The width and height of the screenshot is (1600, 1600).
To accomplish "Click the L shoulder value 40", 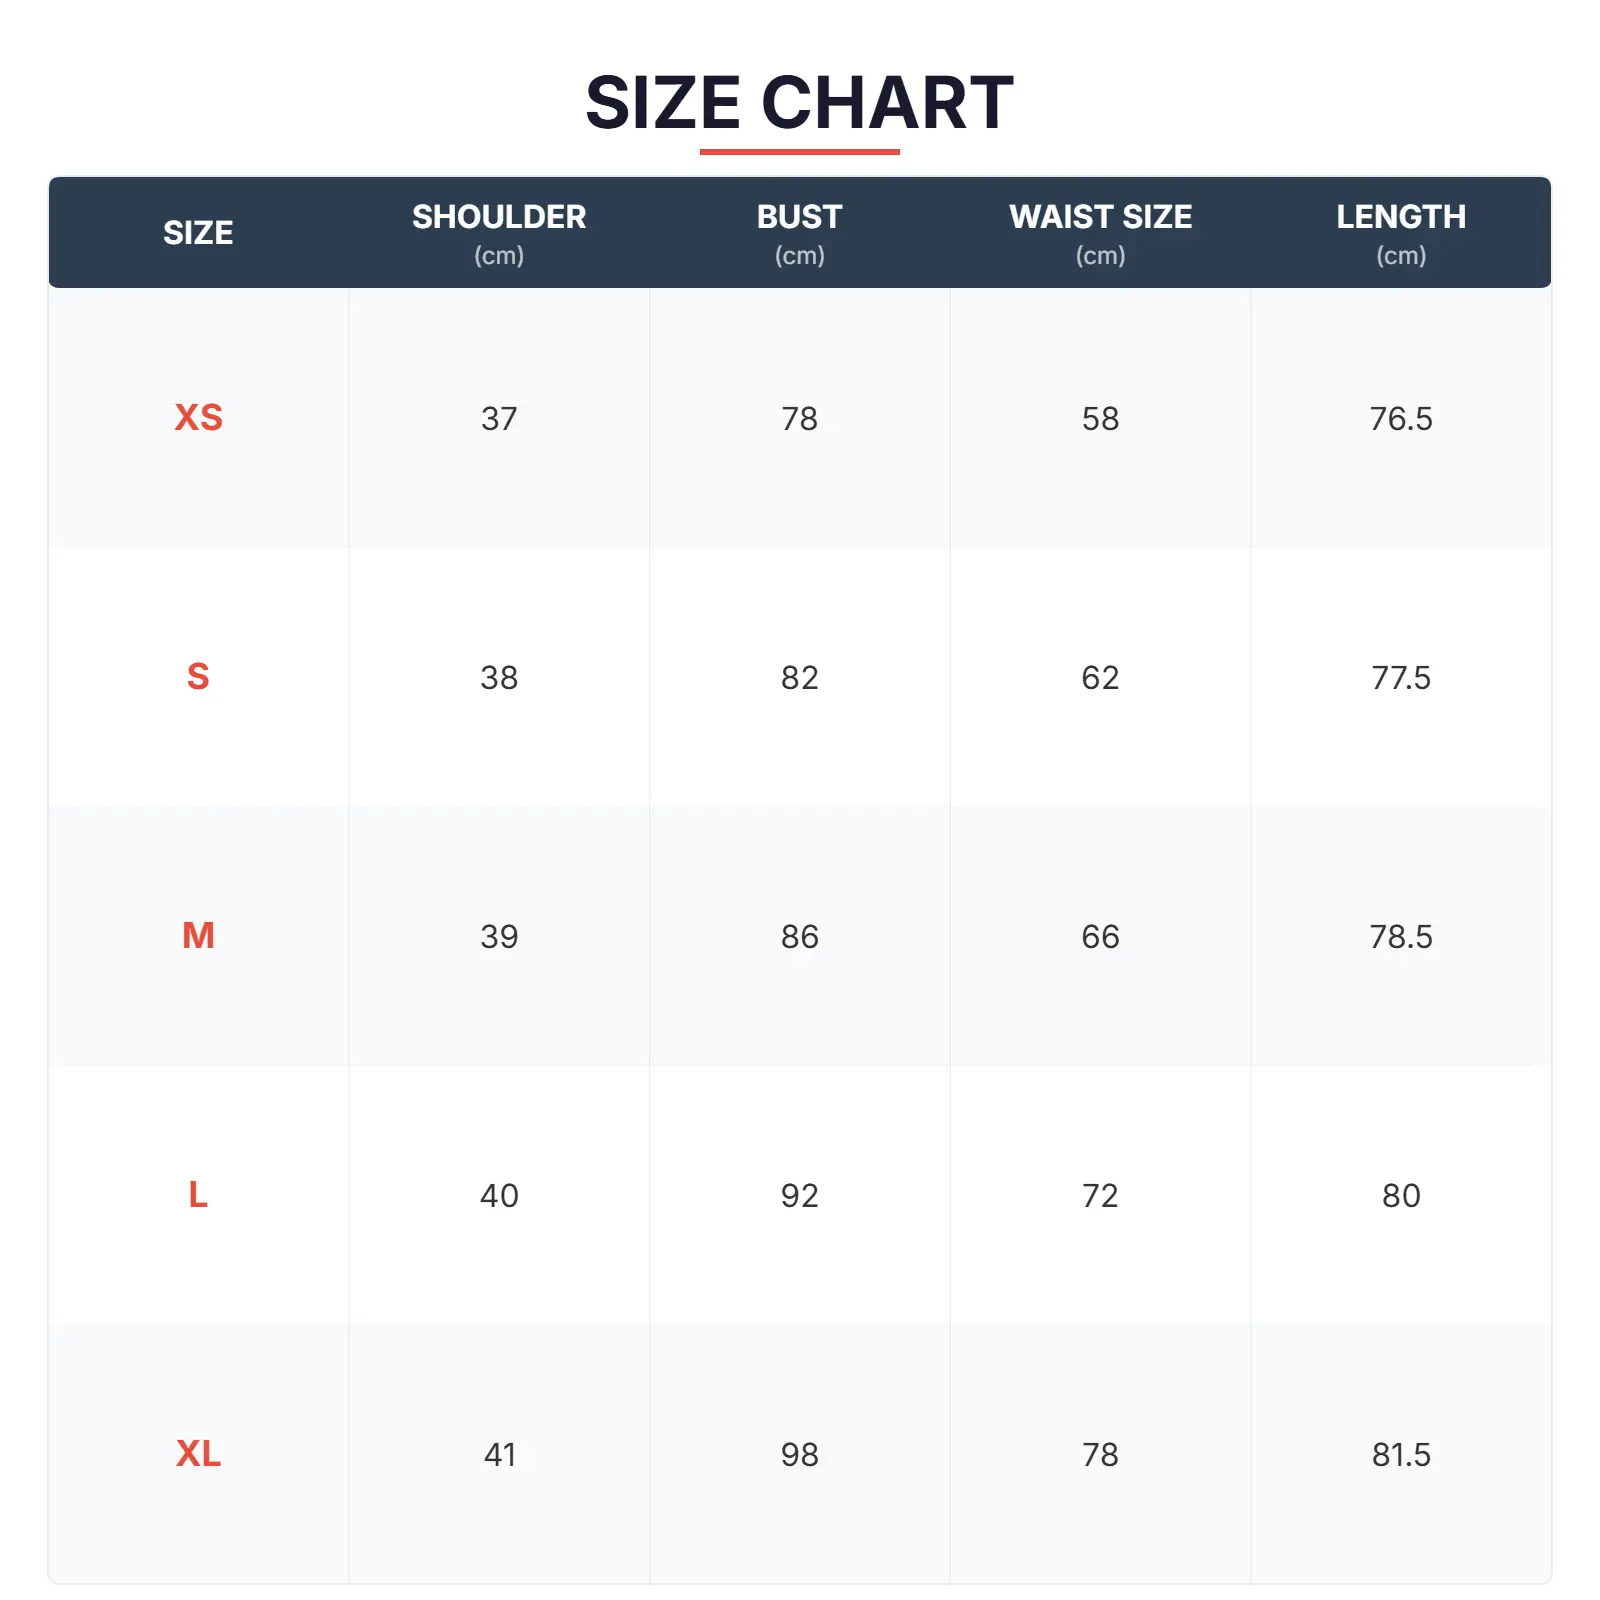I will [x=499, y=1196].
